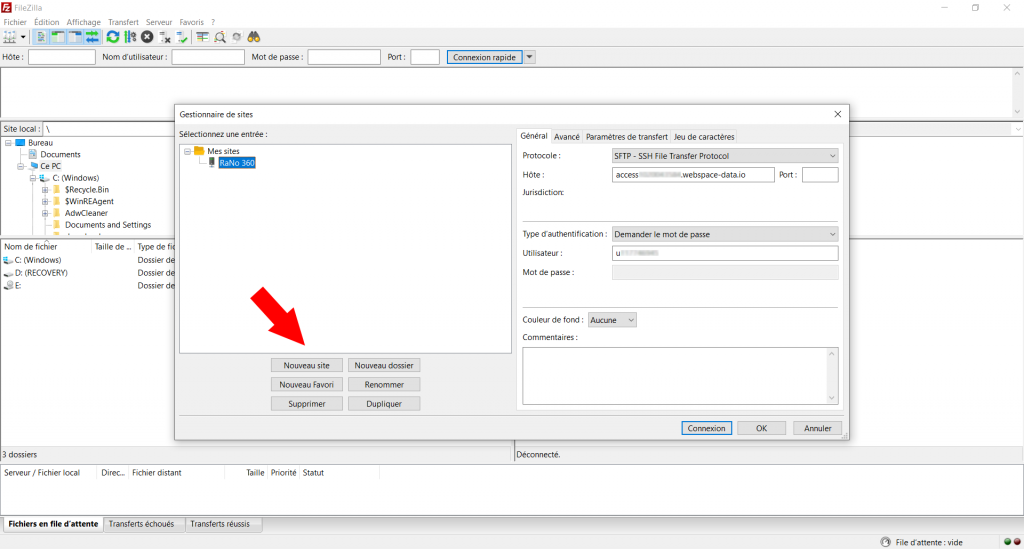
Task: Toggle transfer queue display in toolbar
Action: (92, 37)
